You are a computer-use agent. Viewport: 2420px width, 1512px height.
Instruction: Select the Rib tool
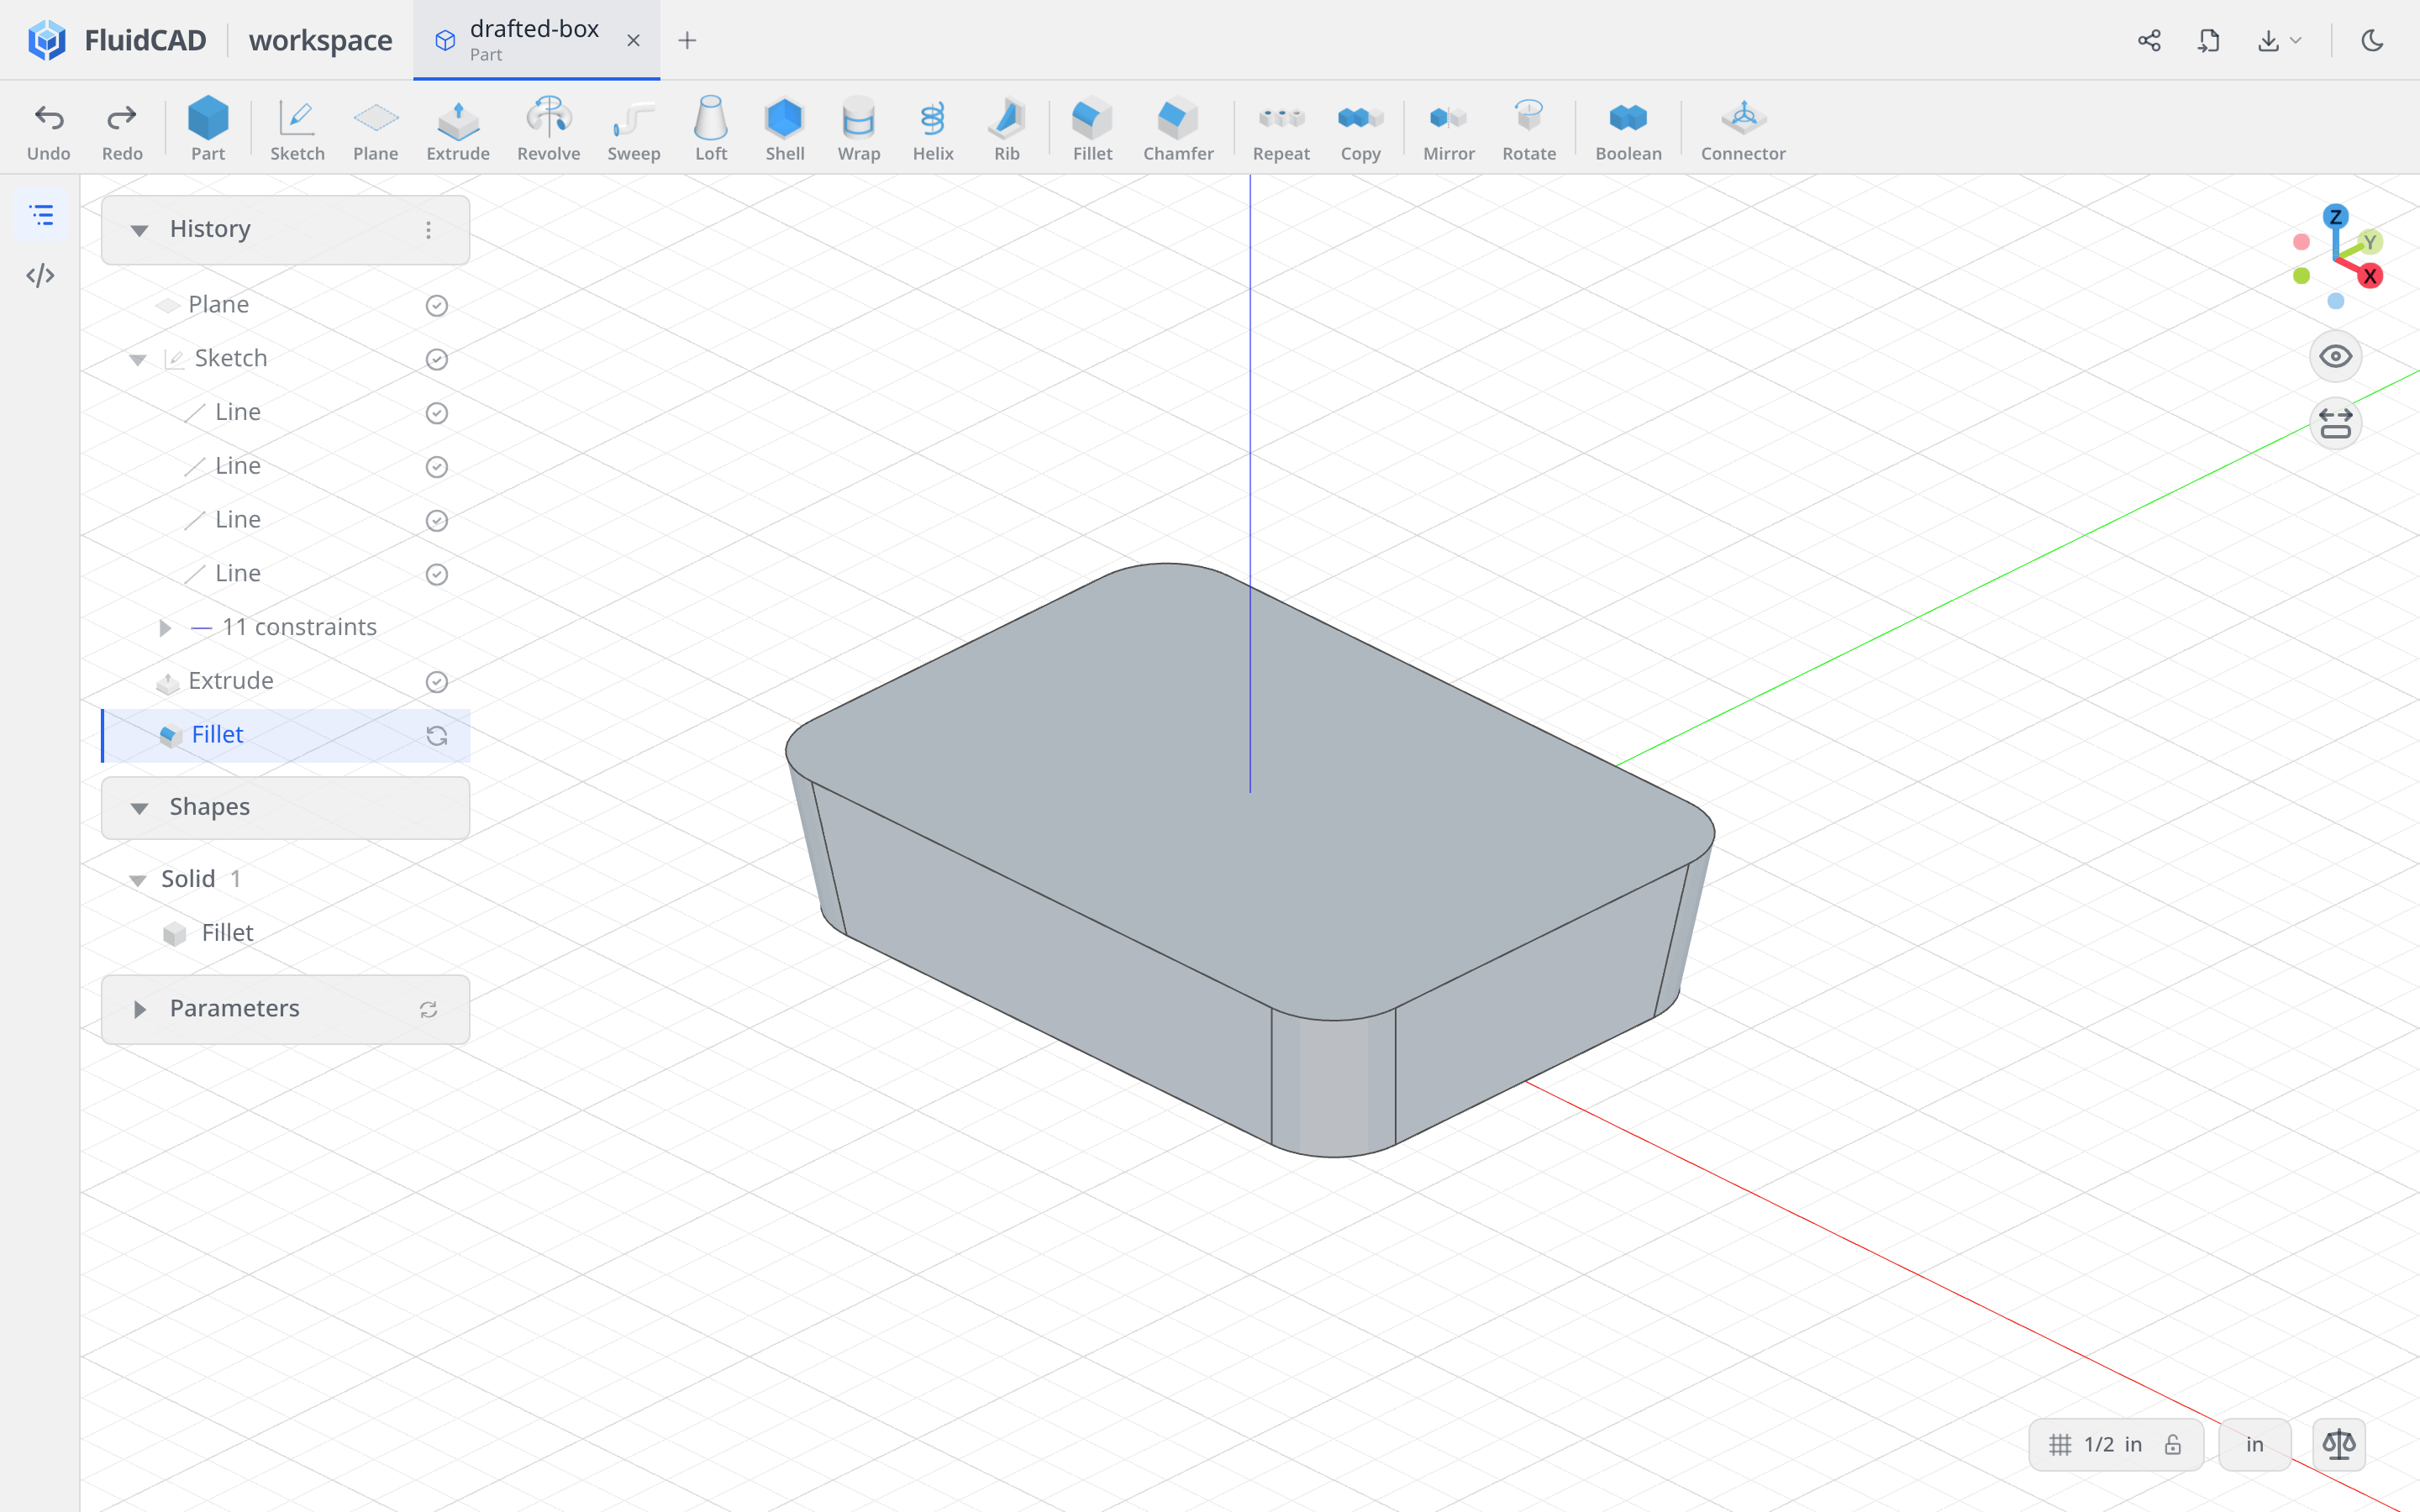(x=1007, y=130)
